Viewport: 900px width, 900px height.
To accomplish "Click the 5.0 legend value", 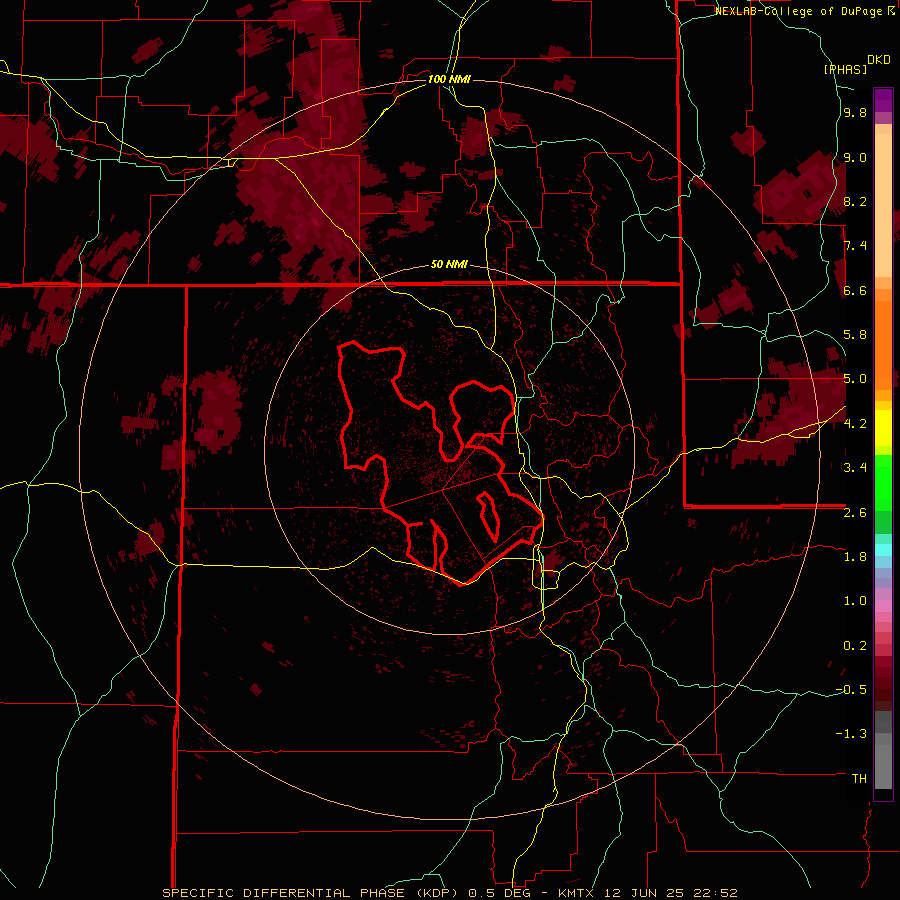I will 855,379.
